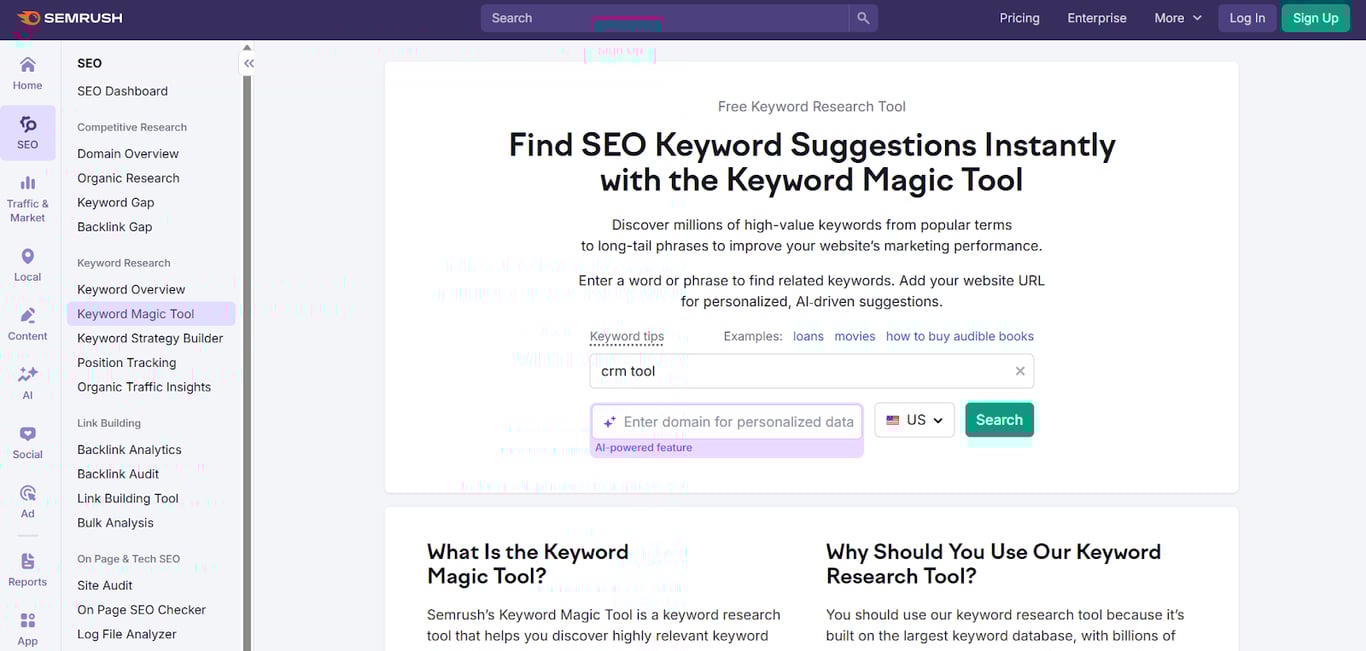1366x651 pixels.
Task: Open Backlink Gap
Action: pos(115,227)
